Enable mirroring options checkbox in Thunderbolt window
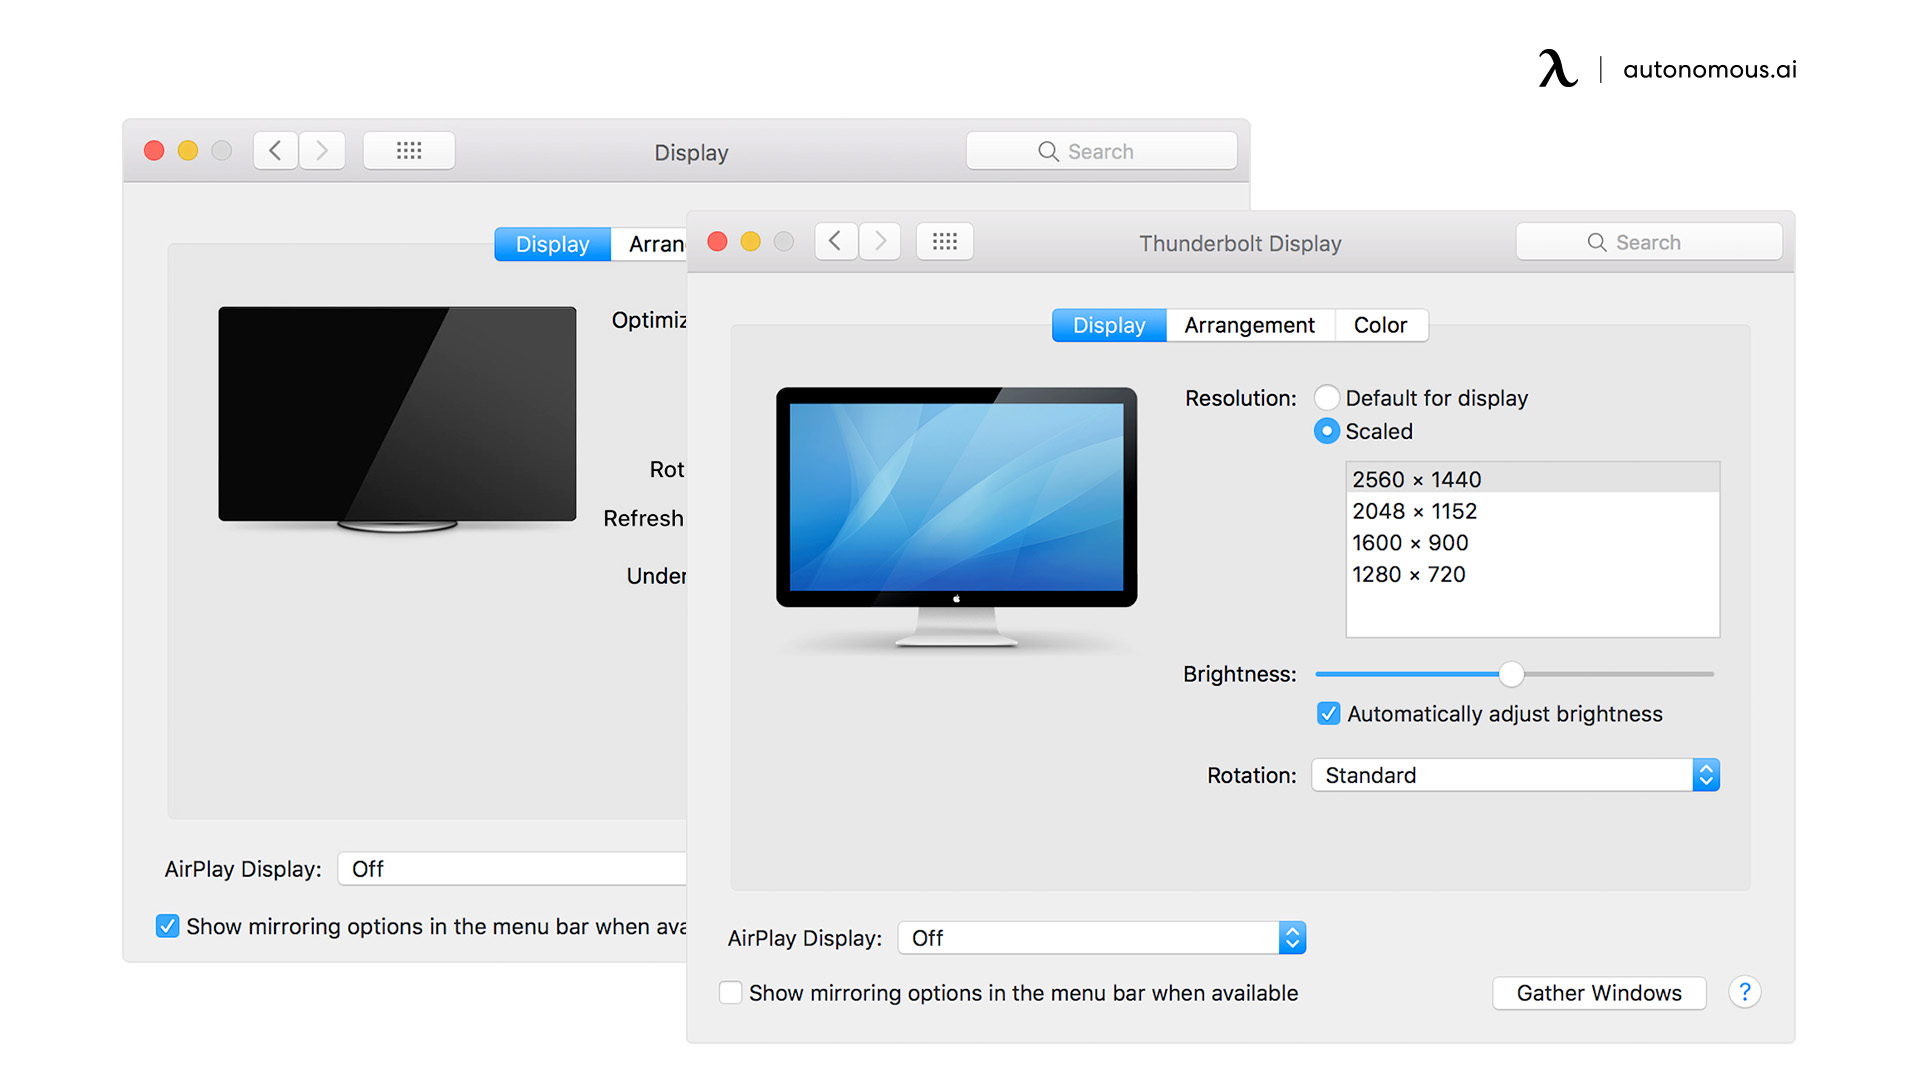The height and width of the screenshot is (1080, 1920). [x=731, y=993]
